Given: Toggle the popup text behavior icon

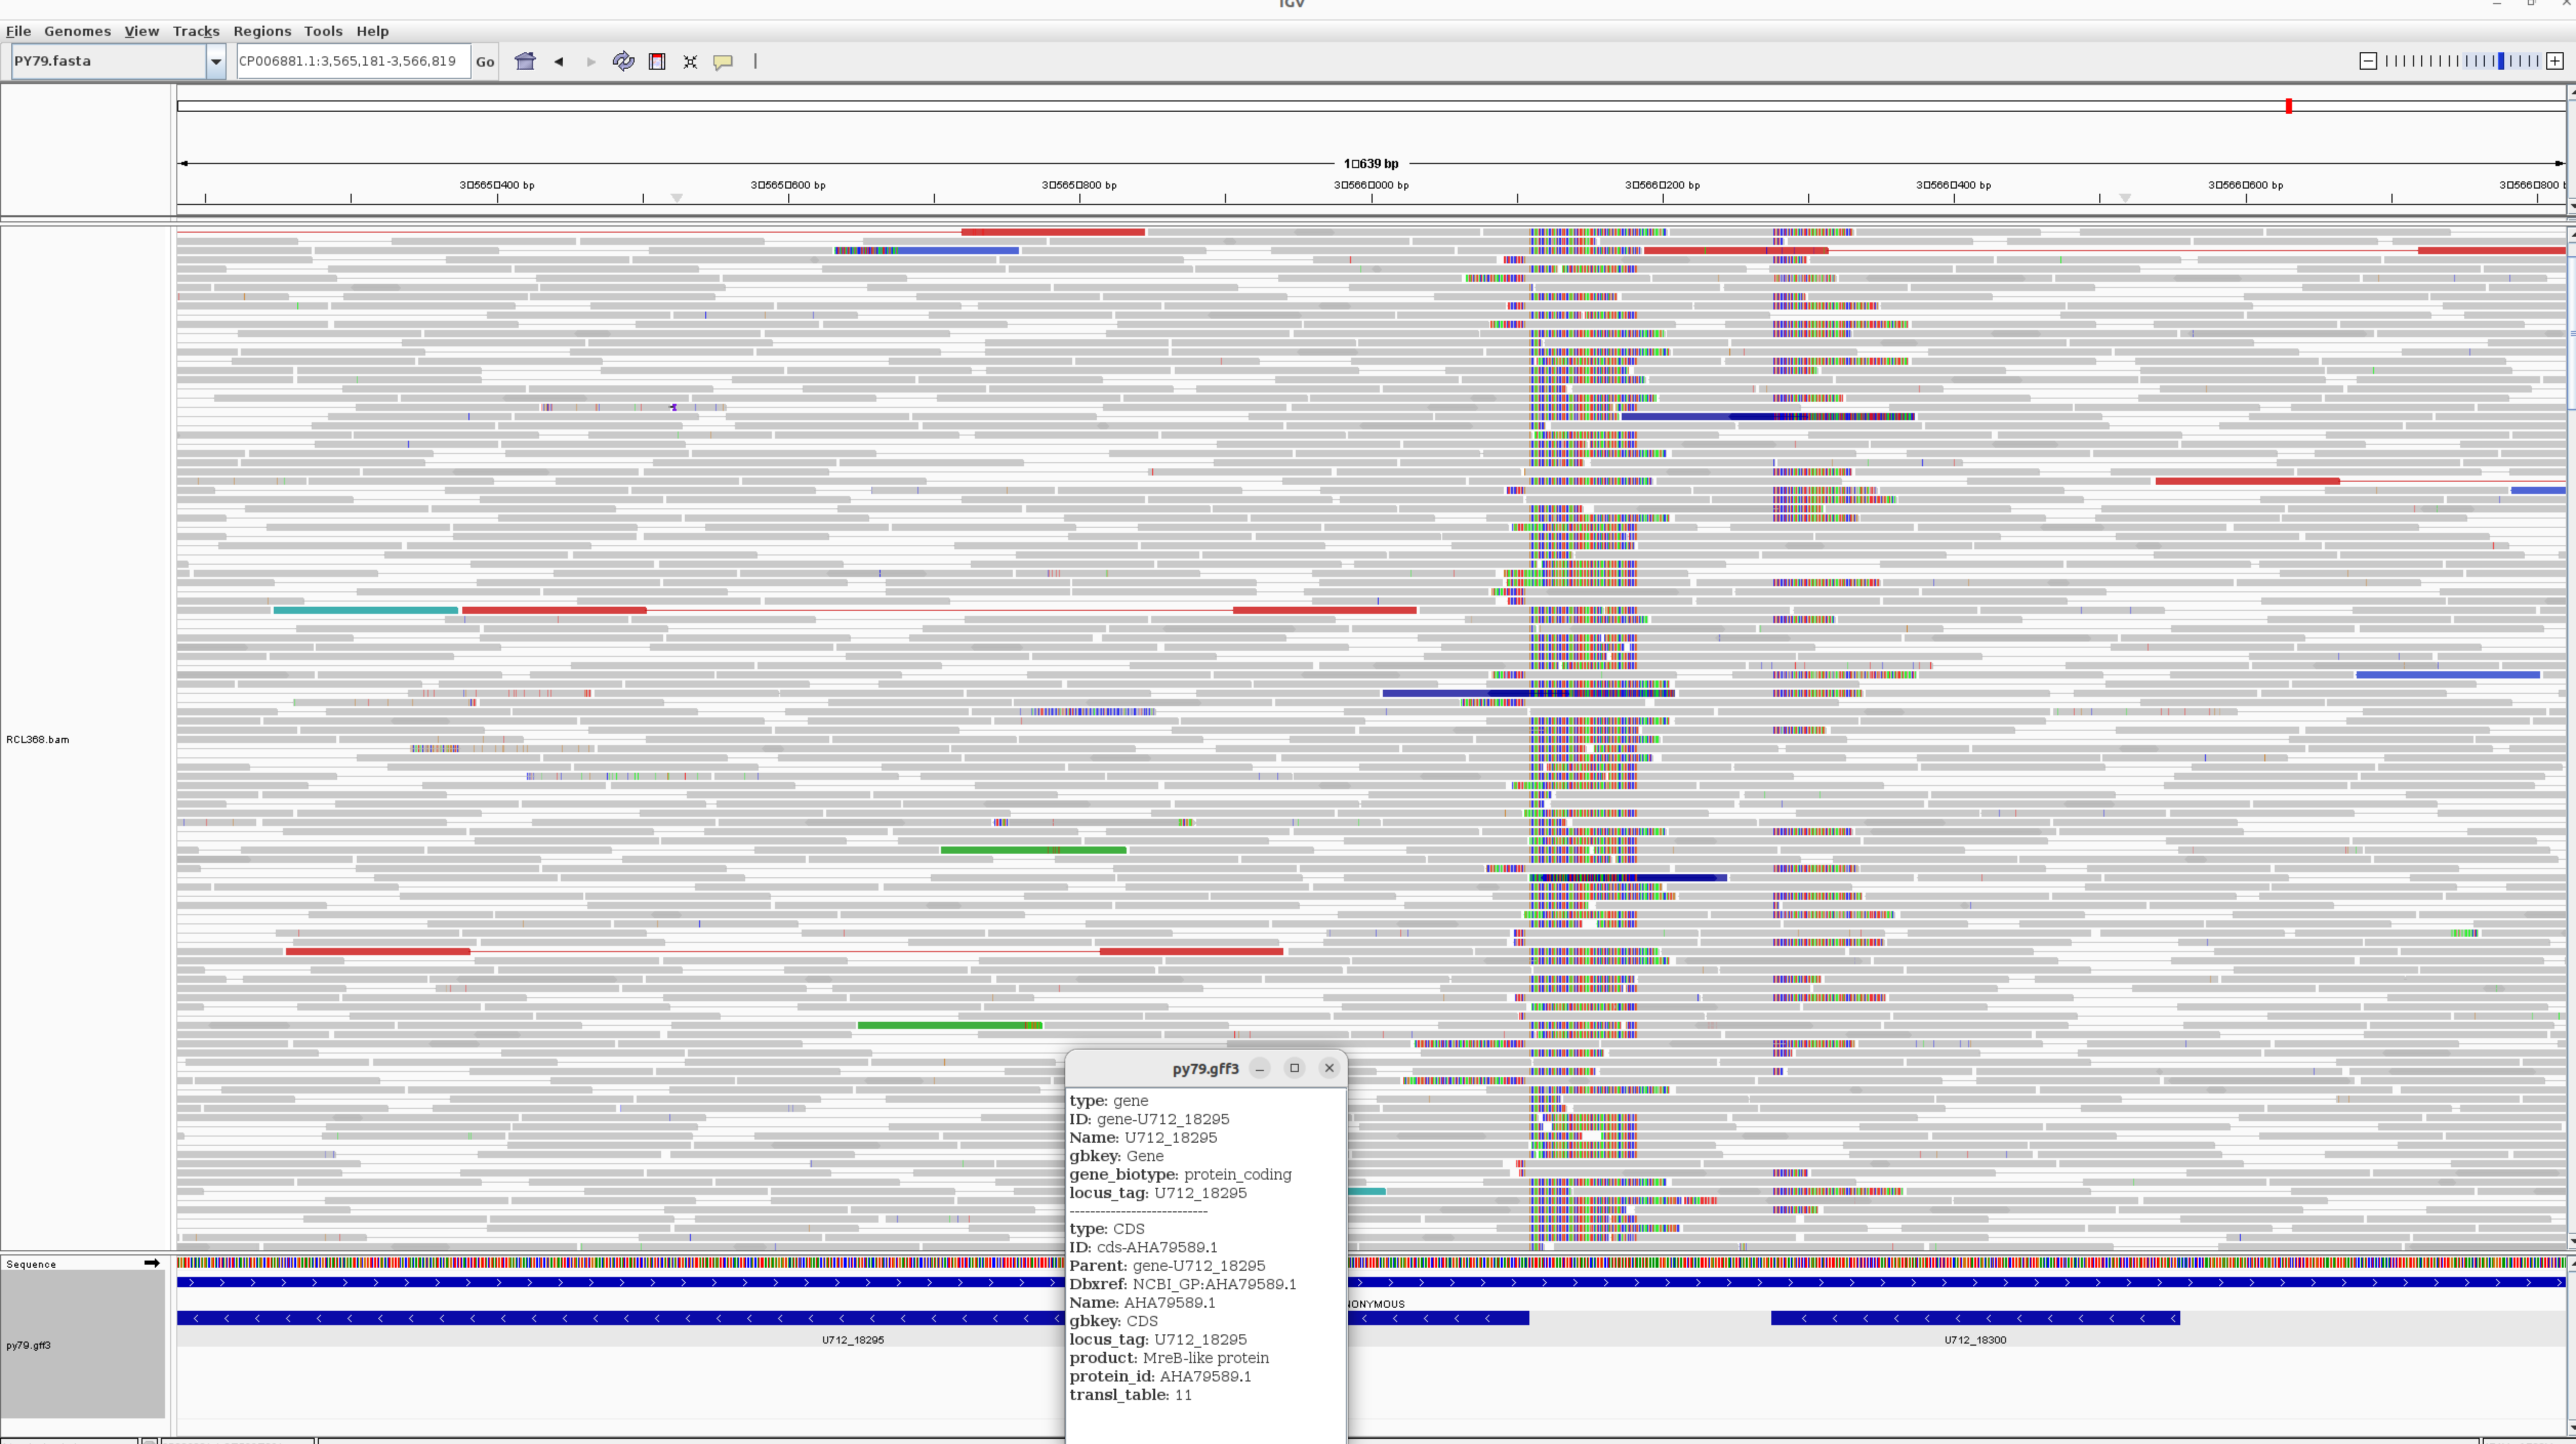Looking at the screenshot, I should (x=723, y=61).
